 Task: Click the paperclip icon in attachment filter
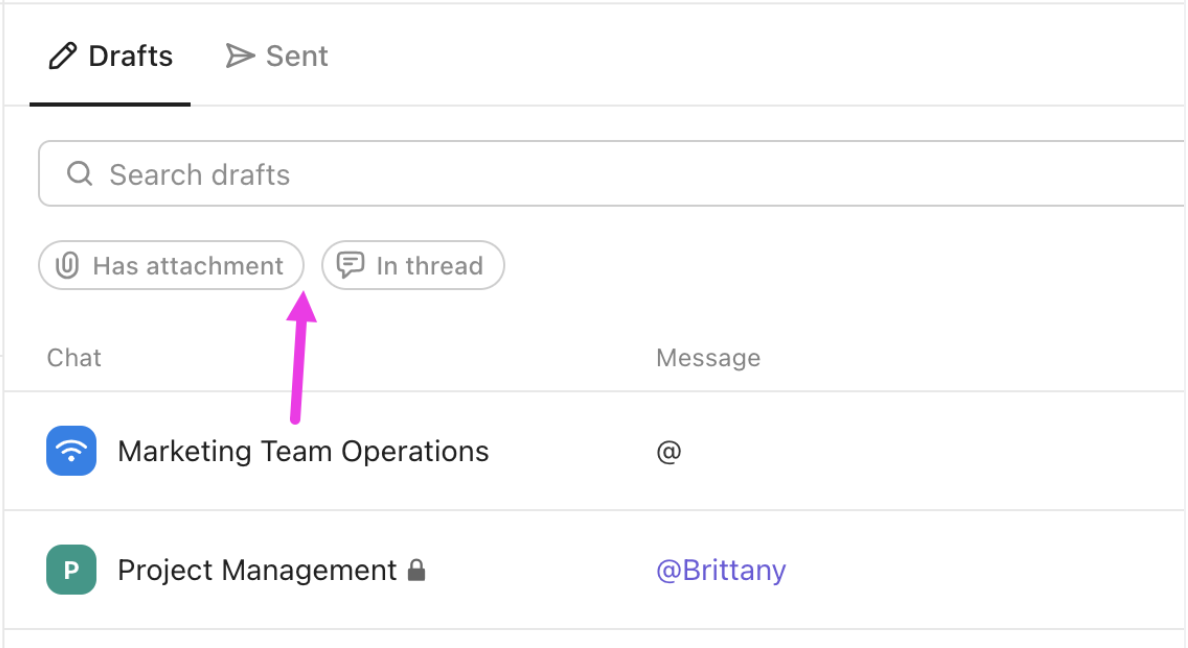67,266
